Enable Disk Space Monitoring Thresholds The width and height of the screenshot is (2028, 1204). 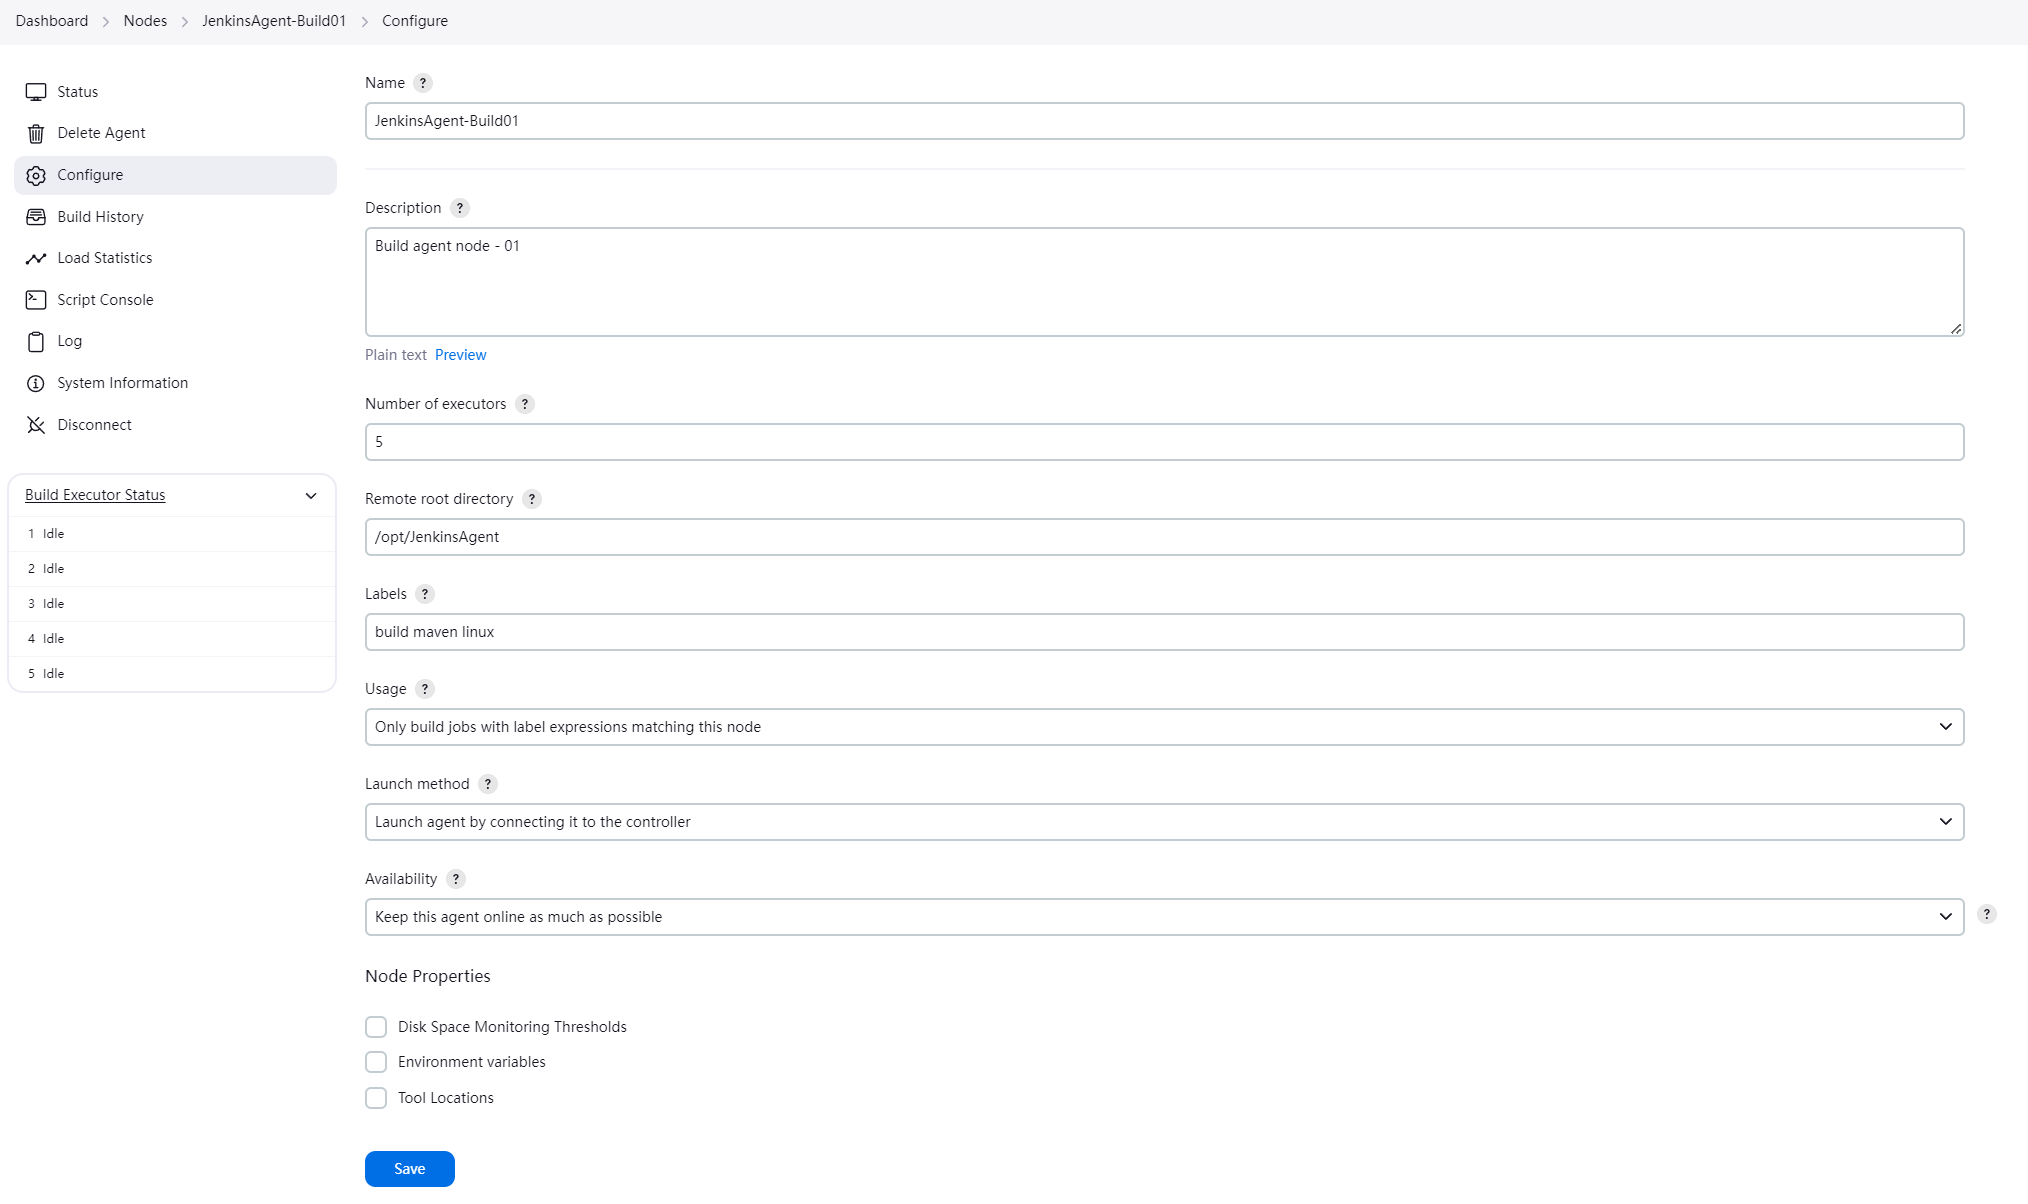[376, 1026]
